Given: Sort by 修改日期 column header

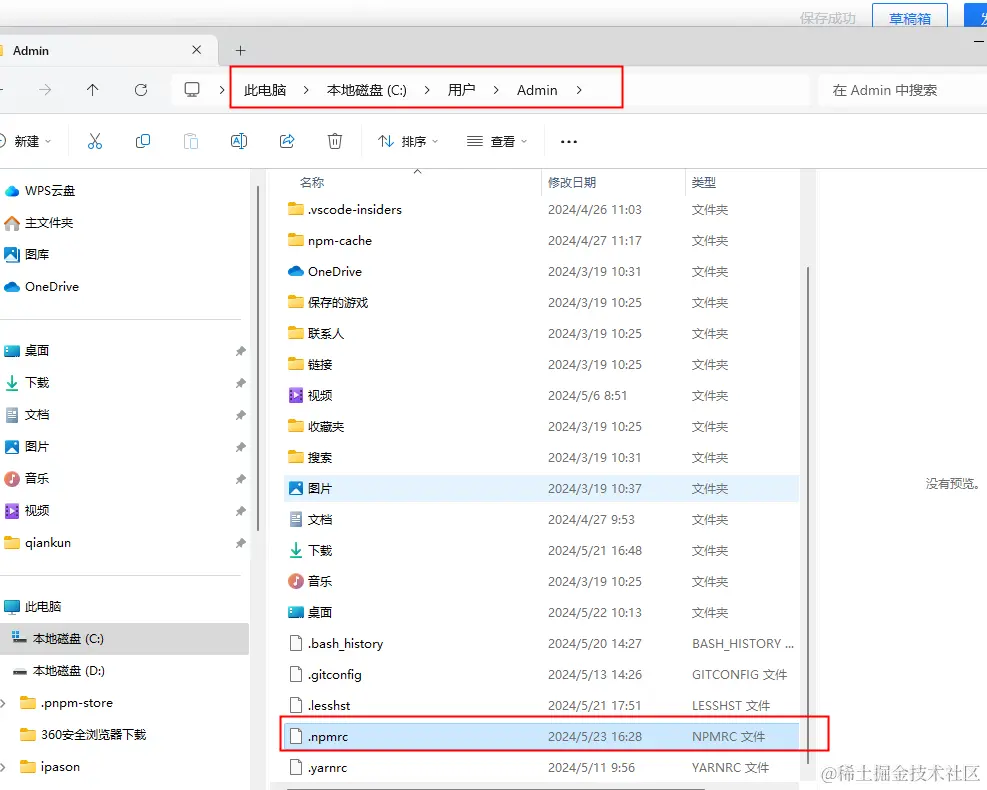Looking at the screenshot, I should click(x=572, y=183).
